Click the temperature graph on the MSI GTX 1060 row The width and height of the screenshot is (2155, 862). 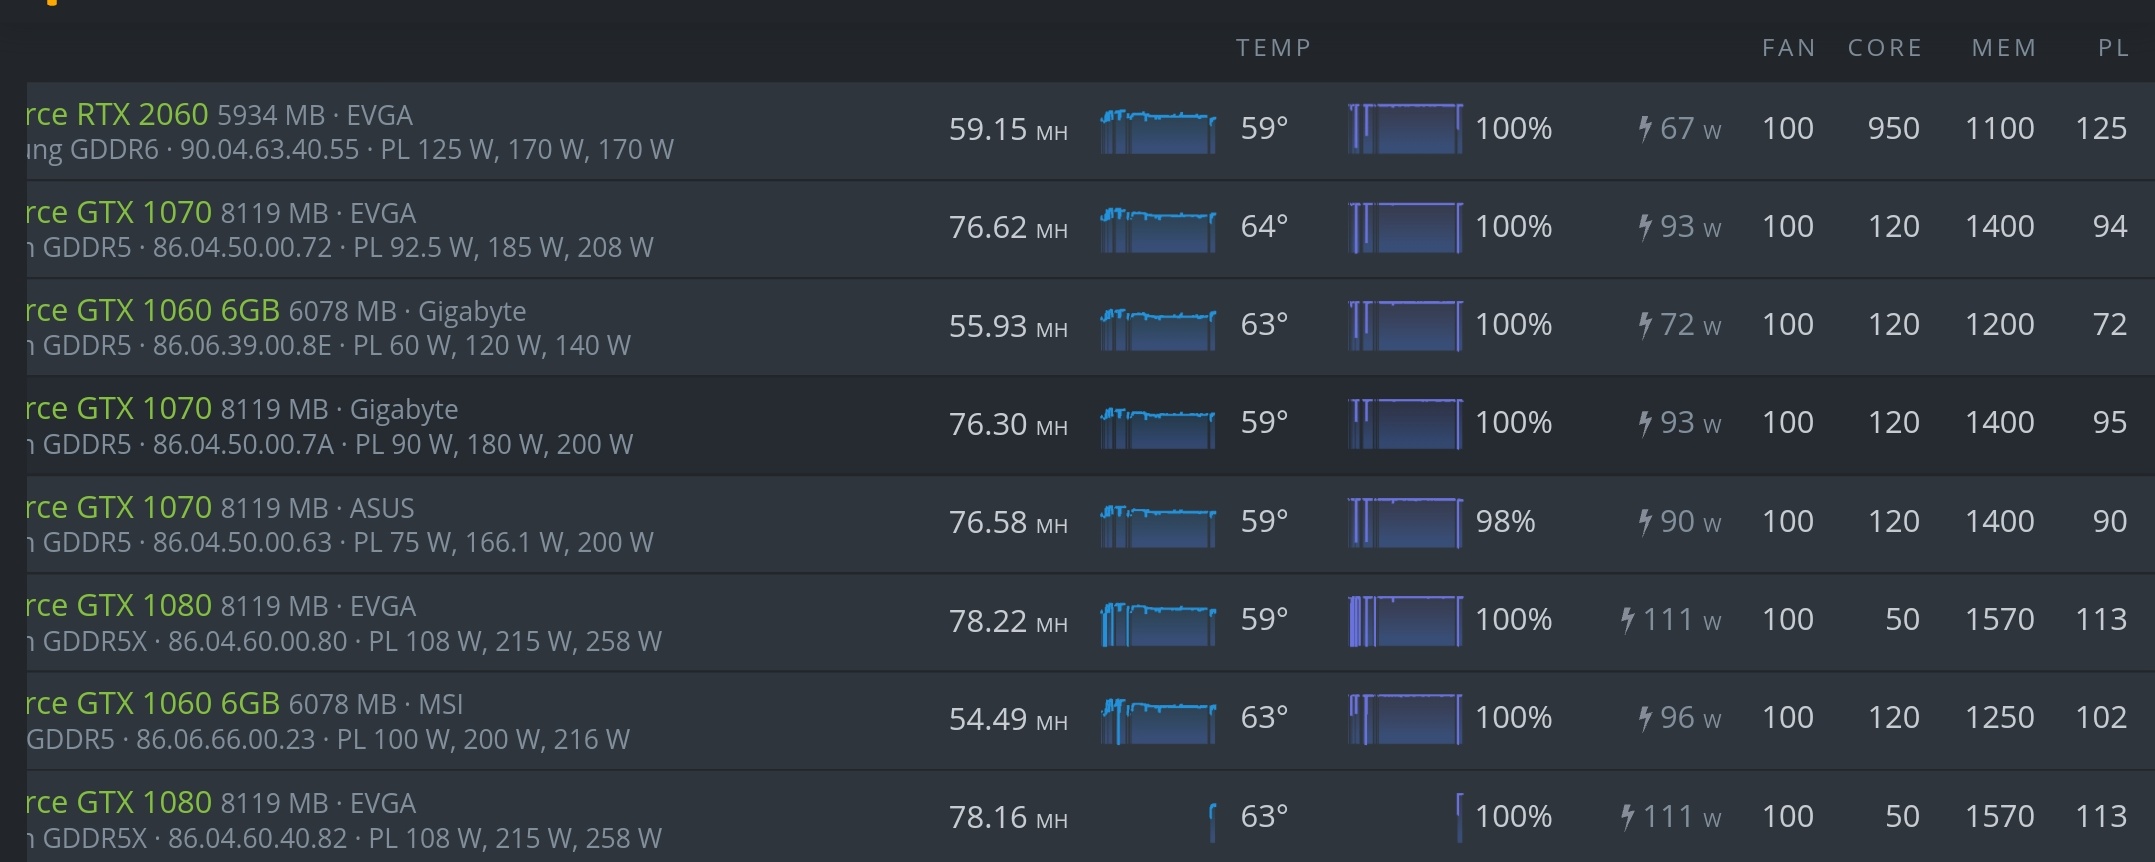click(x=1158, y=721)
